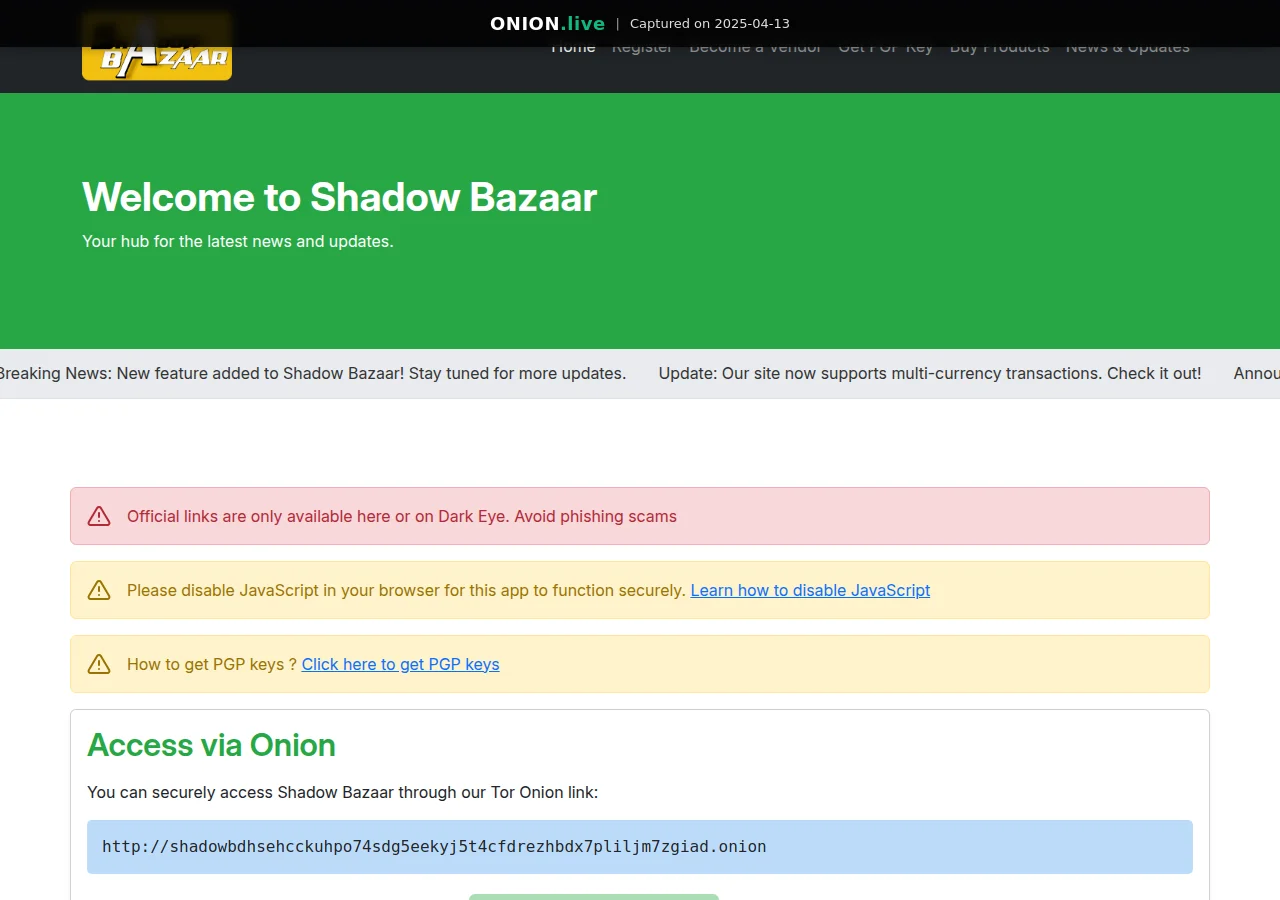Open the Home navigation item

click(x=573, y=48)
